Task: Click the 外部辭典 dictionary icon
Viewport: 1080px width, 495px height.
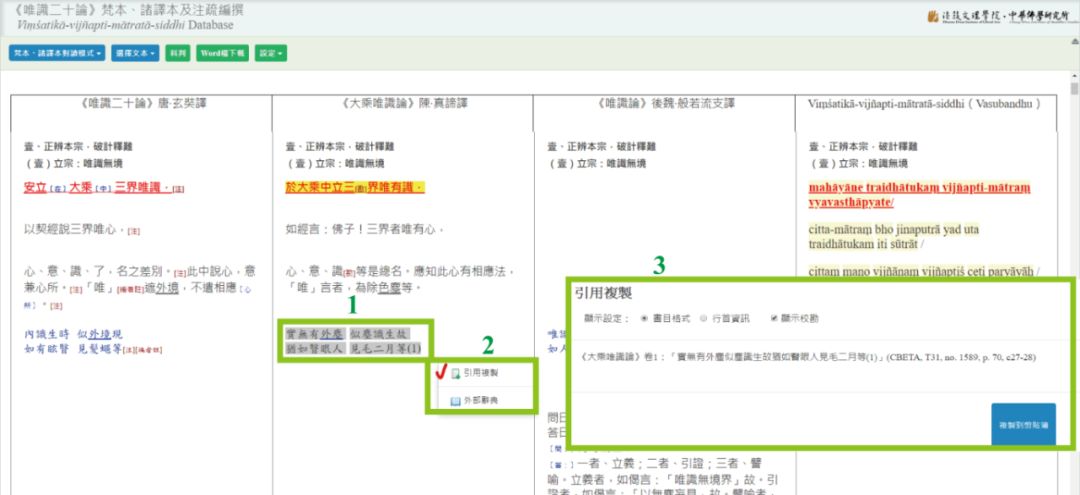Action: coord(455,400)
